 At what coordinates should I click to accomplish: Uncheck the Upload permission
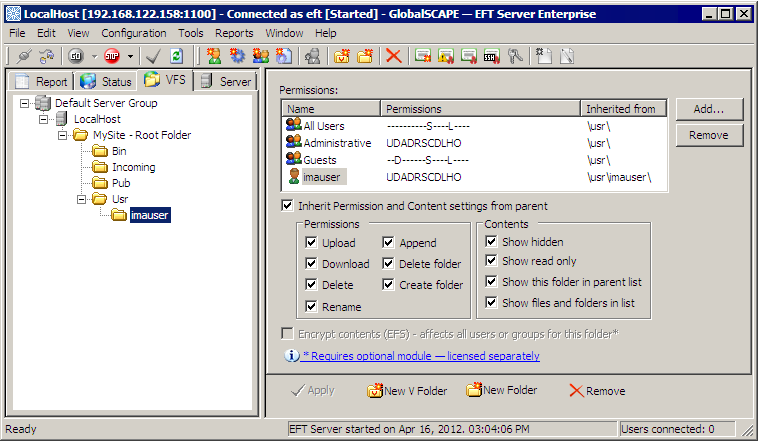point(311,242)
